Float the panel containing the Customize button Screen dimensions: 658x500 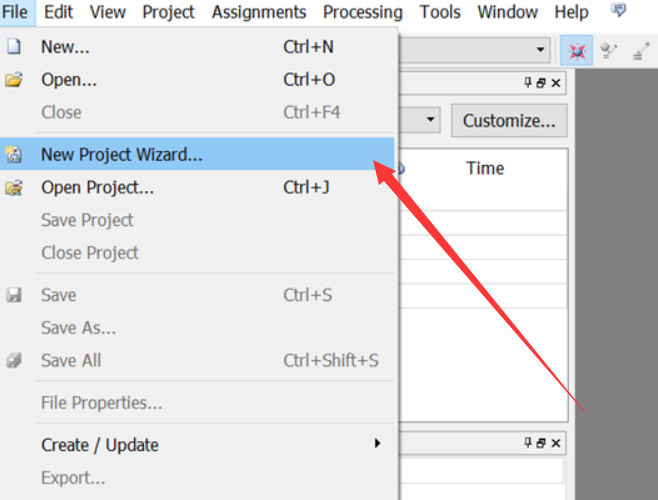[541, 84]
